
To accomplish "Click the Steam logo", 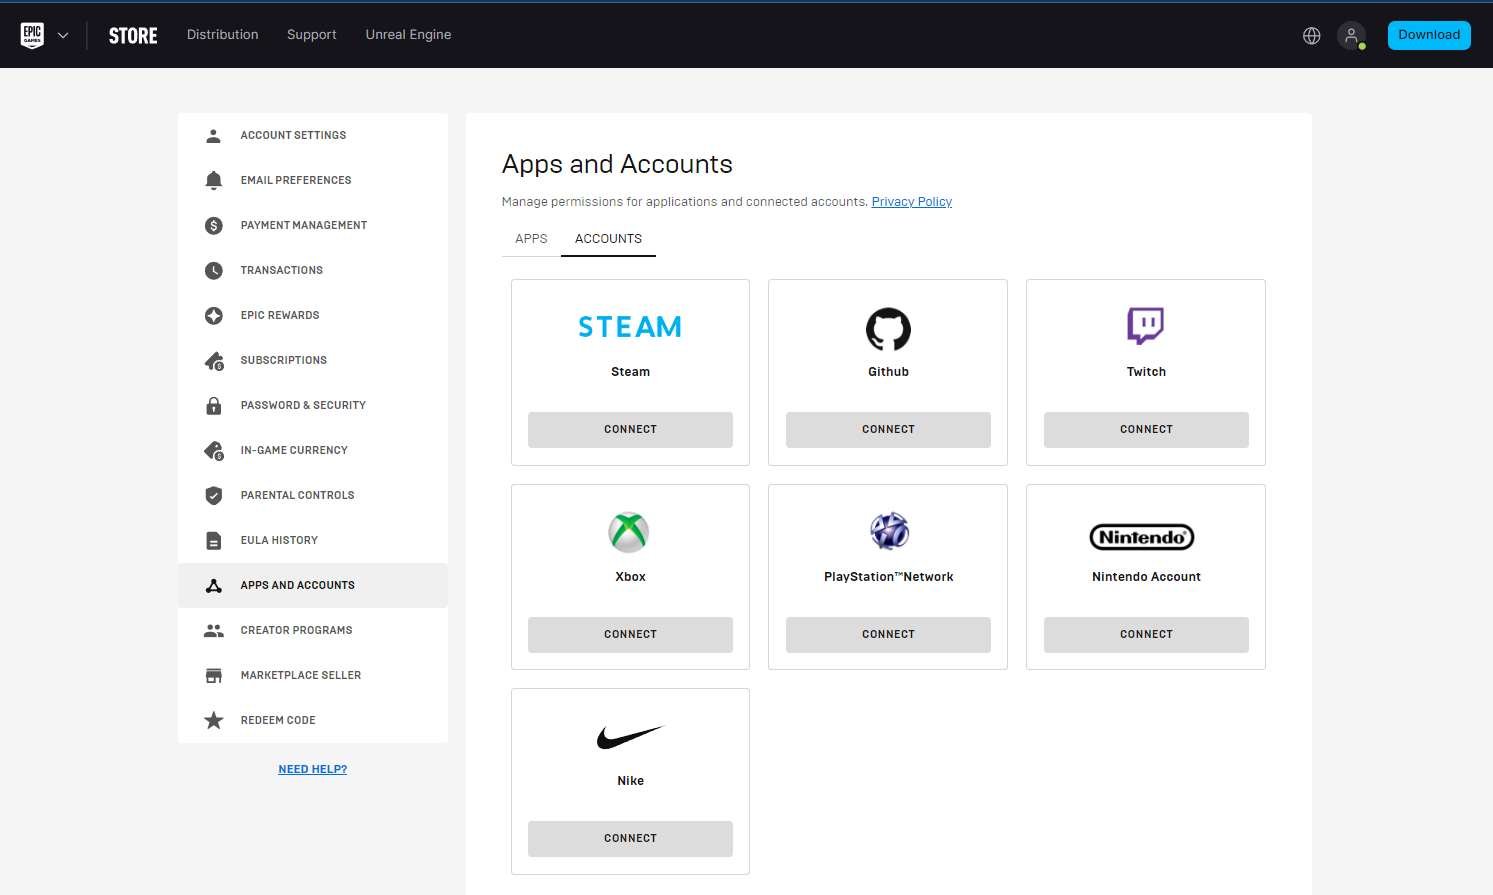I will 630,327.
